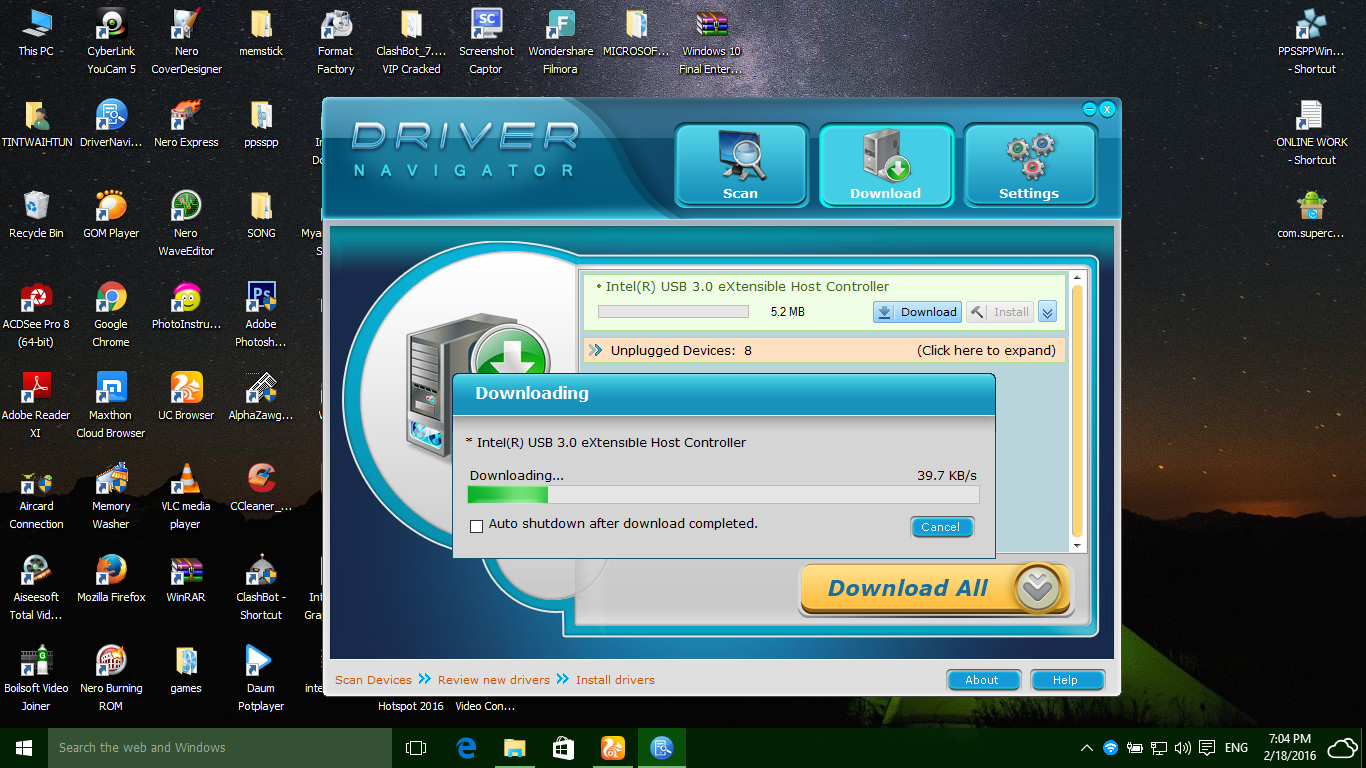
Task: Open Driver Navigator taskbar button
Action: click(661, 747)
